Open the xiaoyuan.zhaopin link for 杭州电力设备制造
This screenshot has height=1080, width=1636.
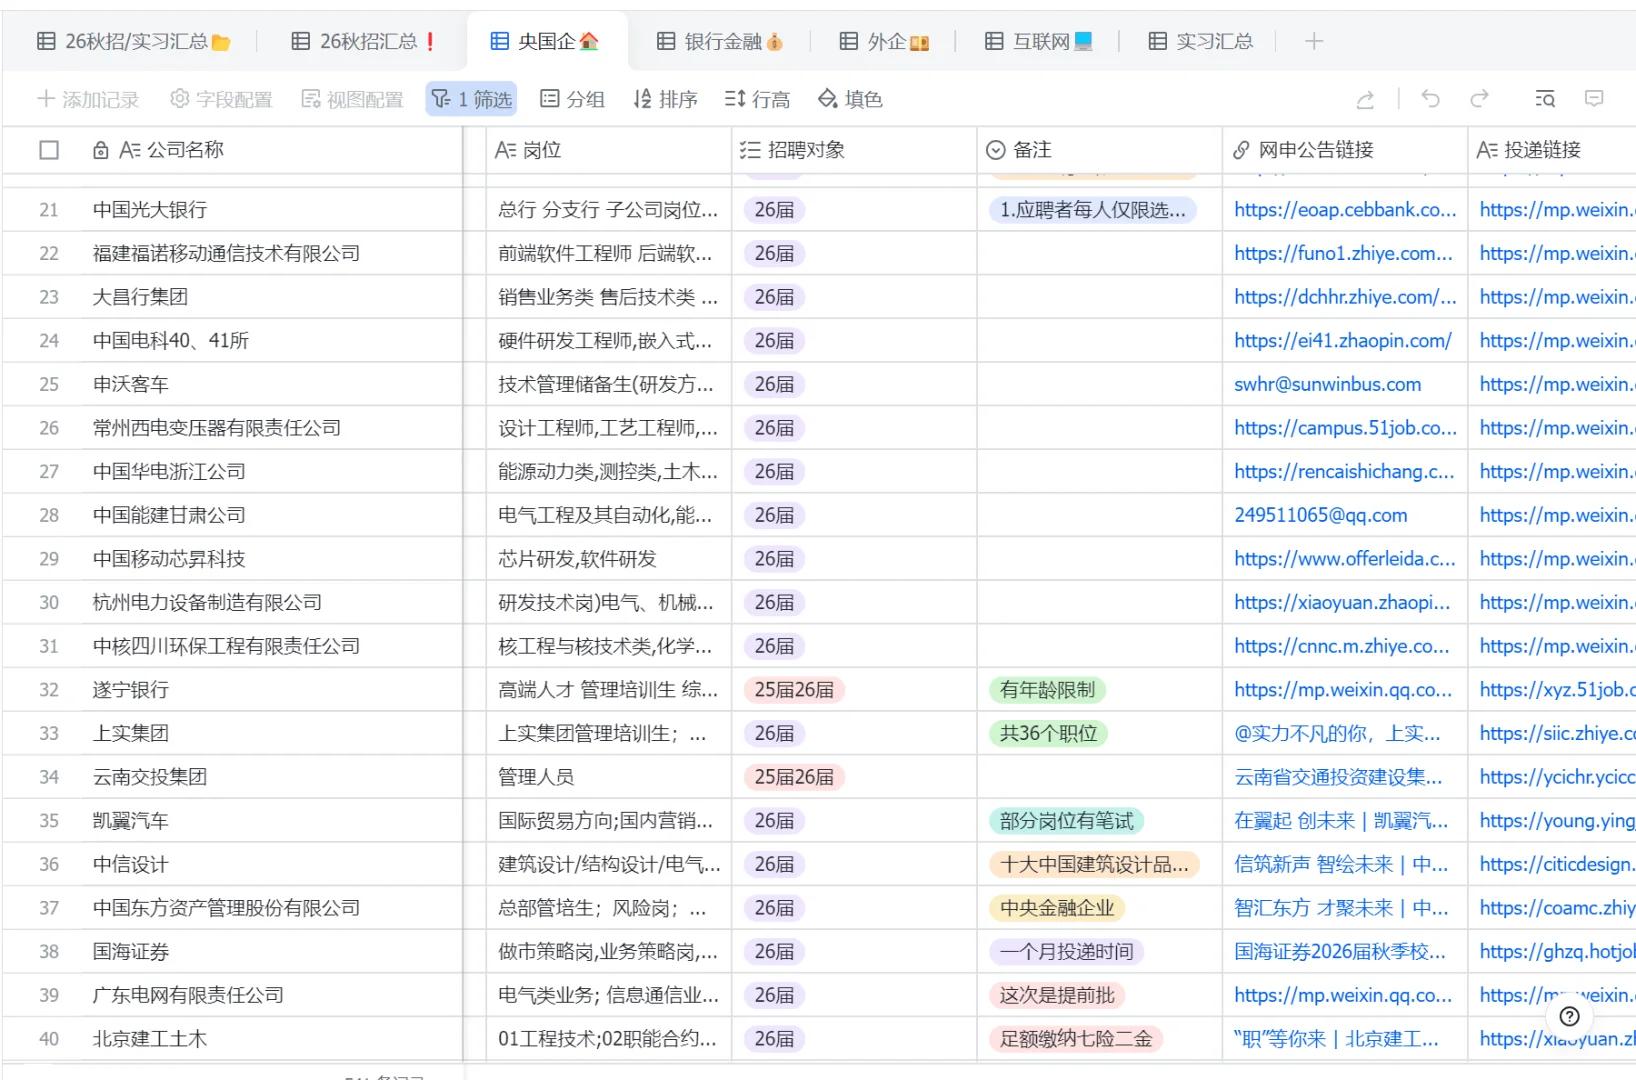[1342, 603]
